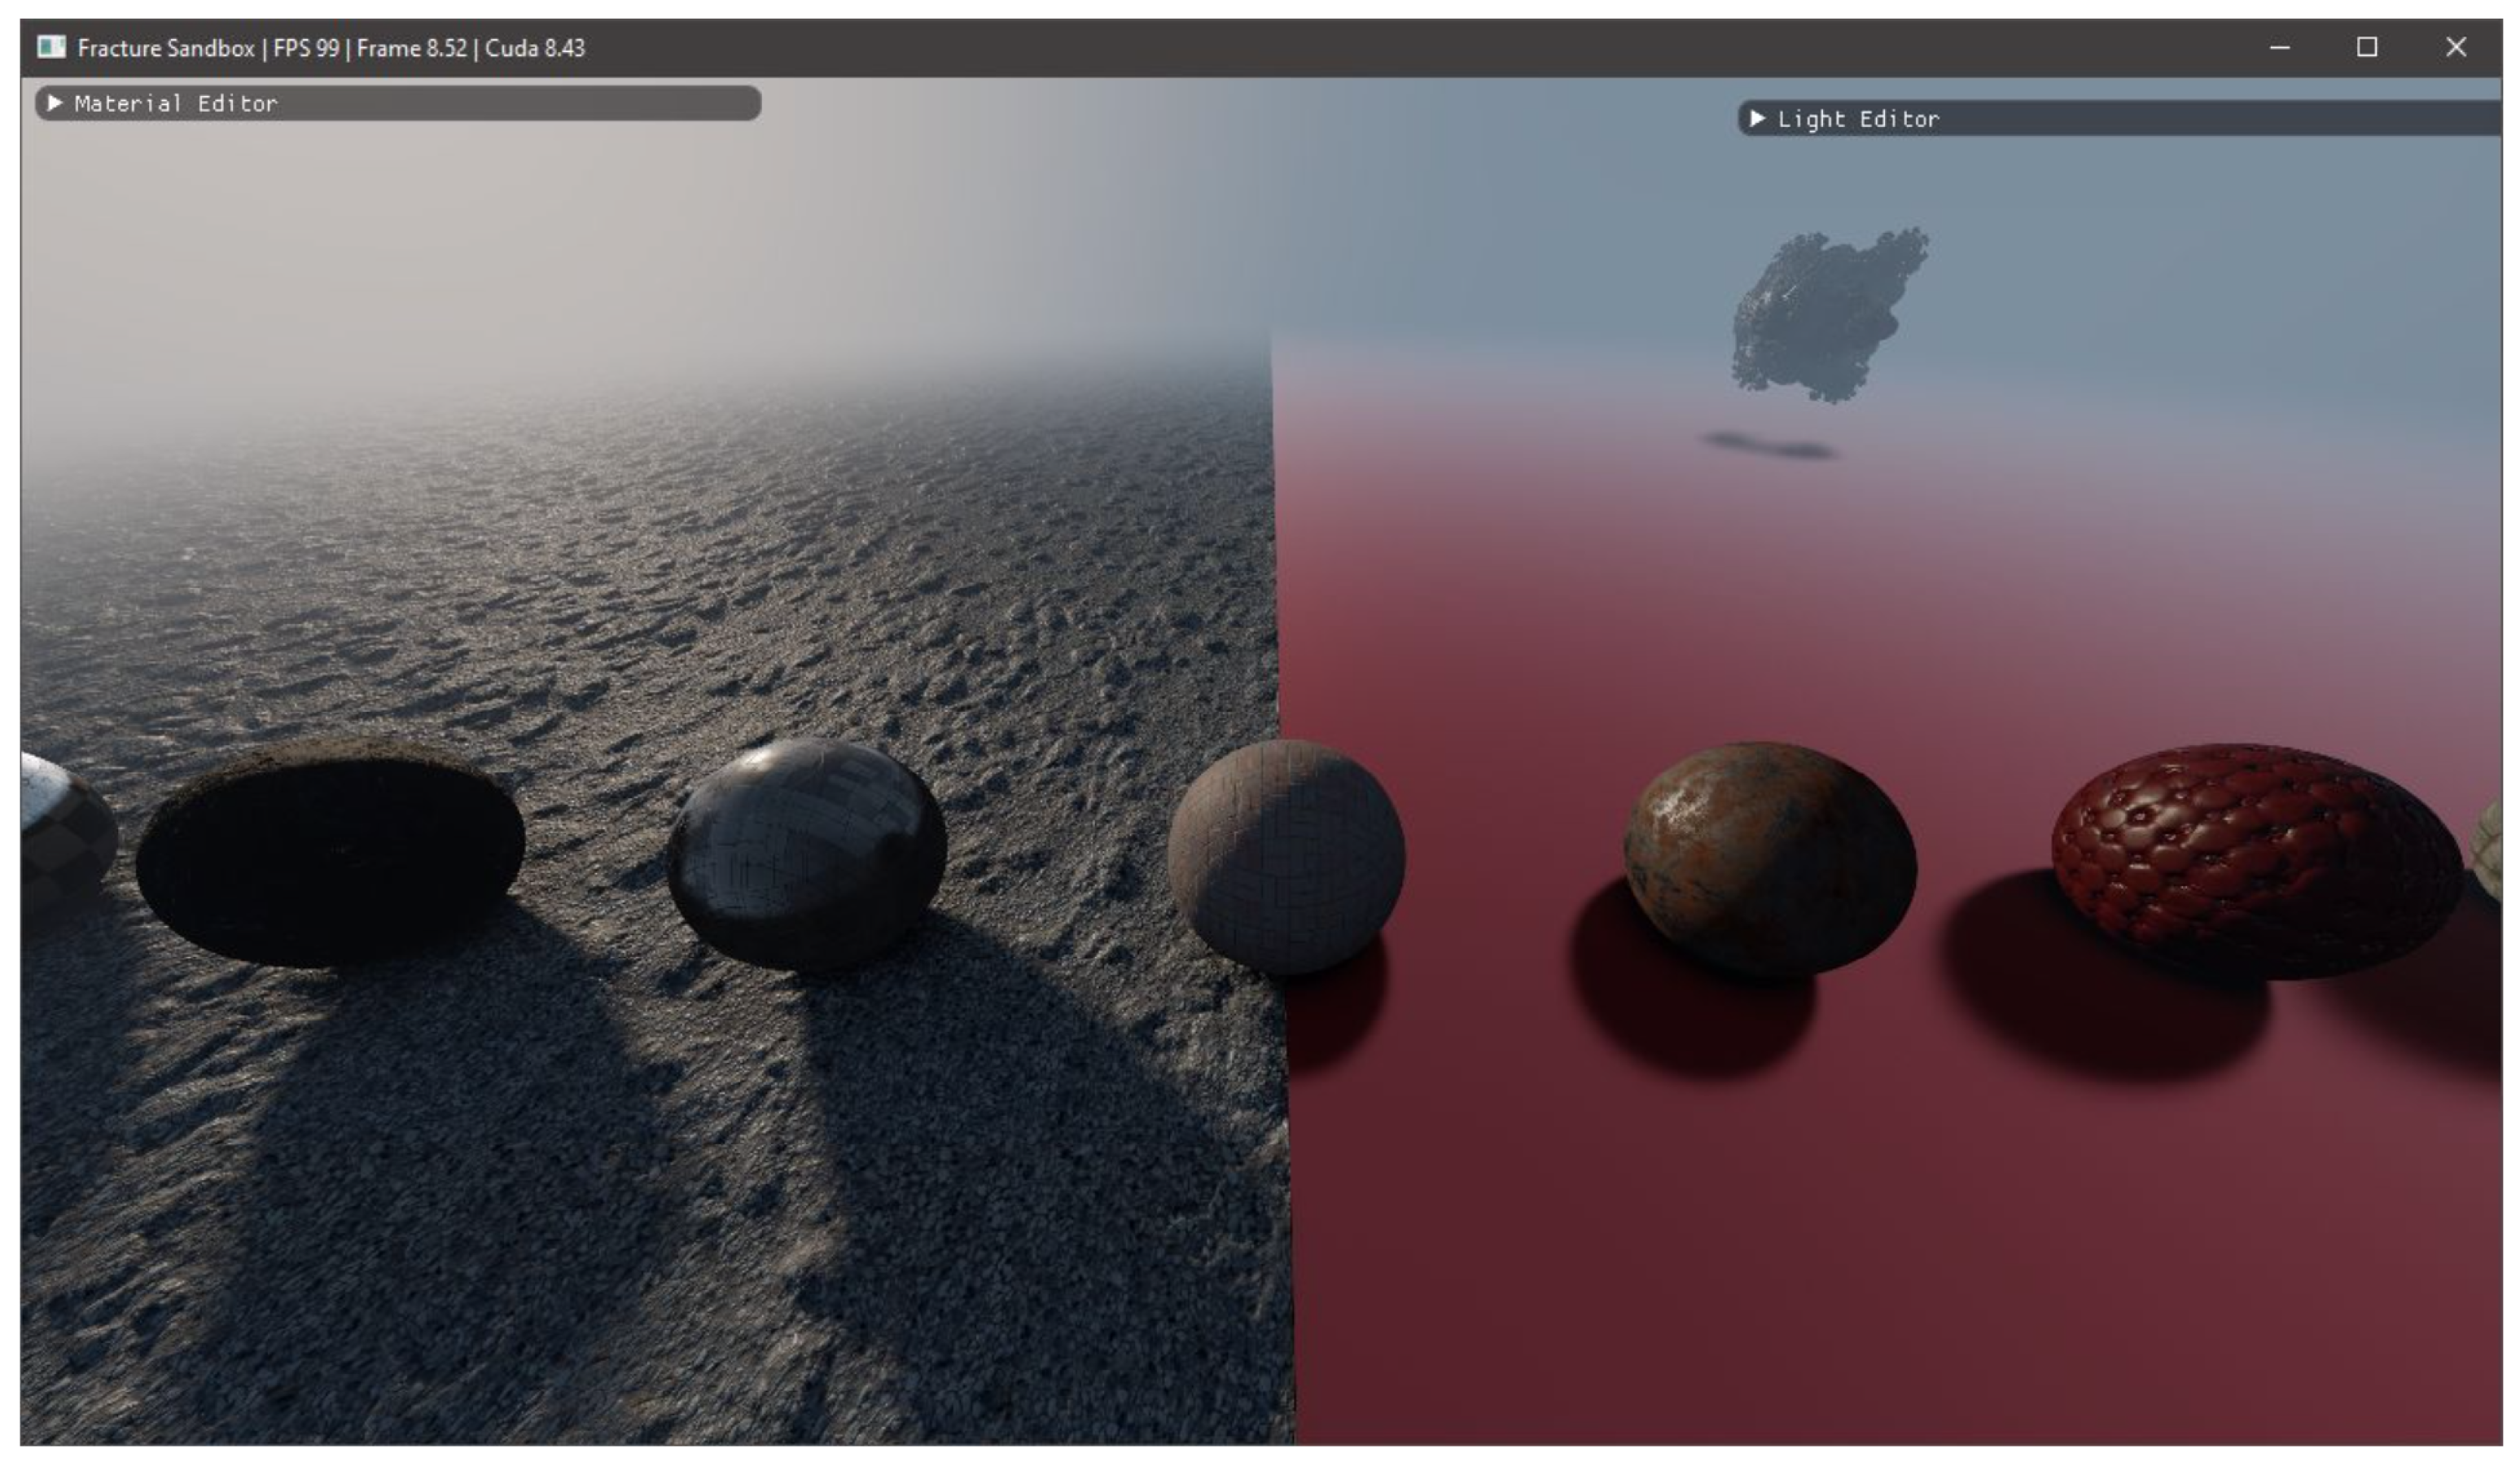Maximize the Fracture Sandbox window

2367,47
